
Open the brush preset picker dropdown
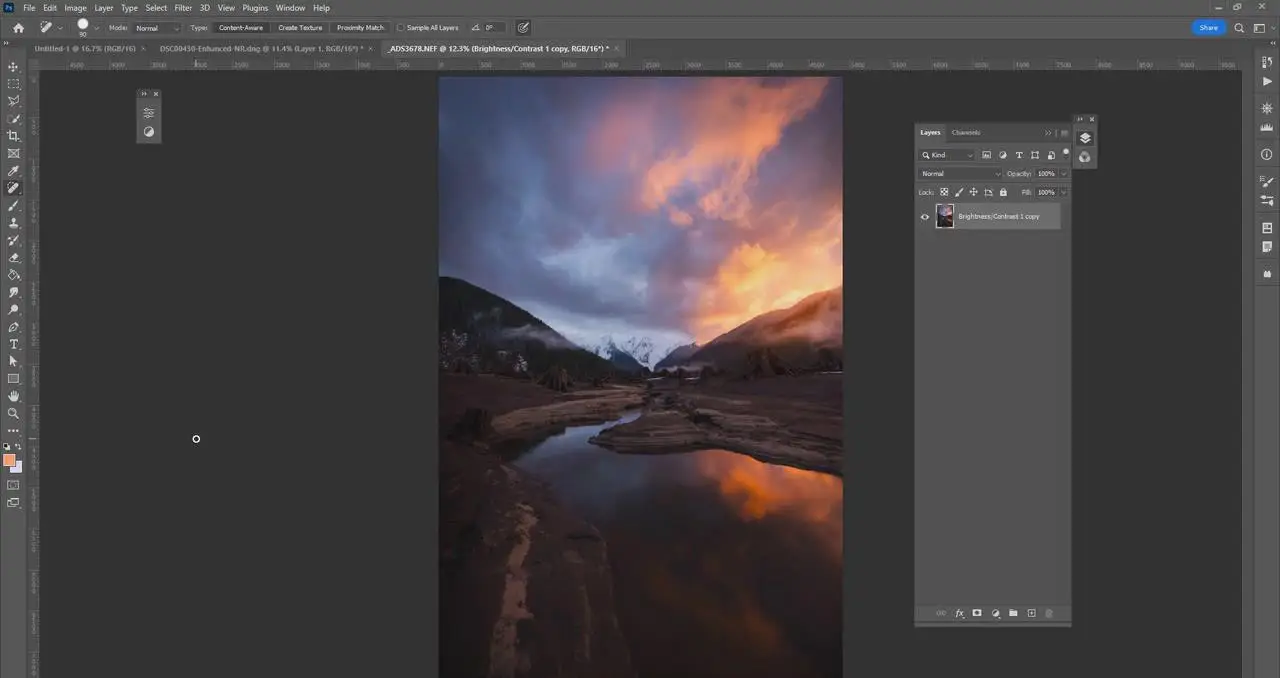[97, 28]
